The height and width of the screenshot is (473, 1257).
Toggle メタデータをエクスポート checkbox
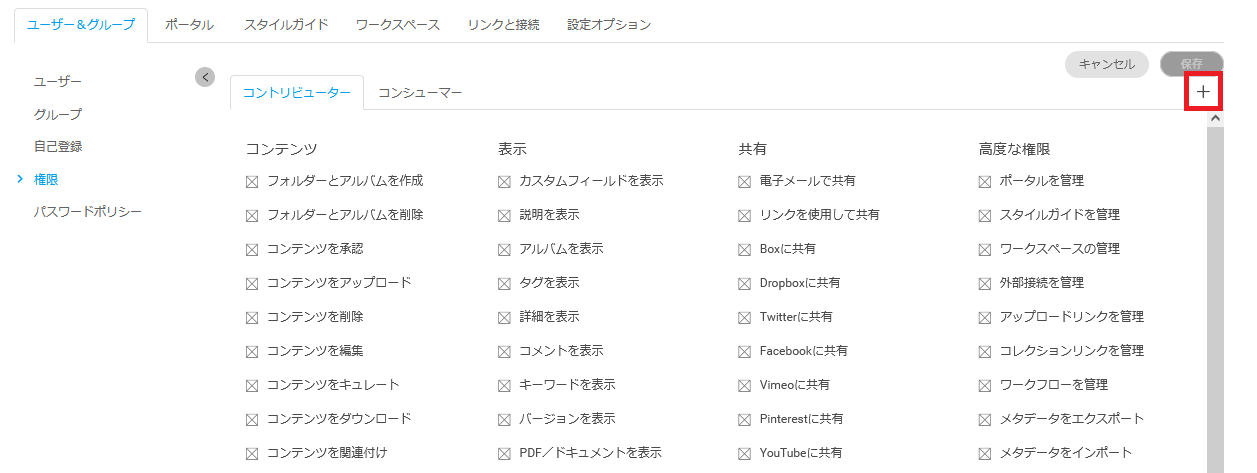(985, 419)
